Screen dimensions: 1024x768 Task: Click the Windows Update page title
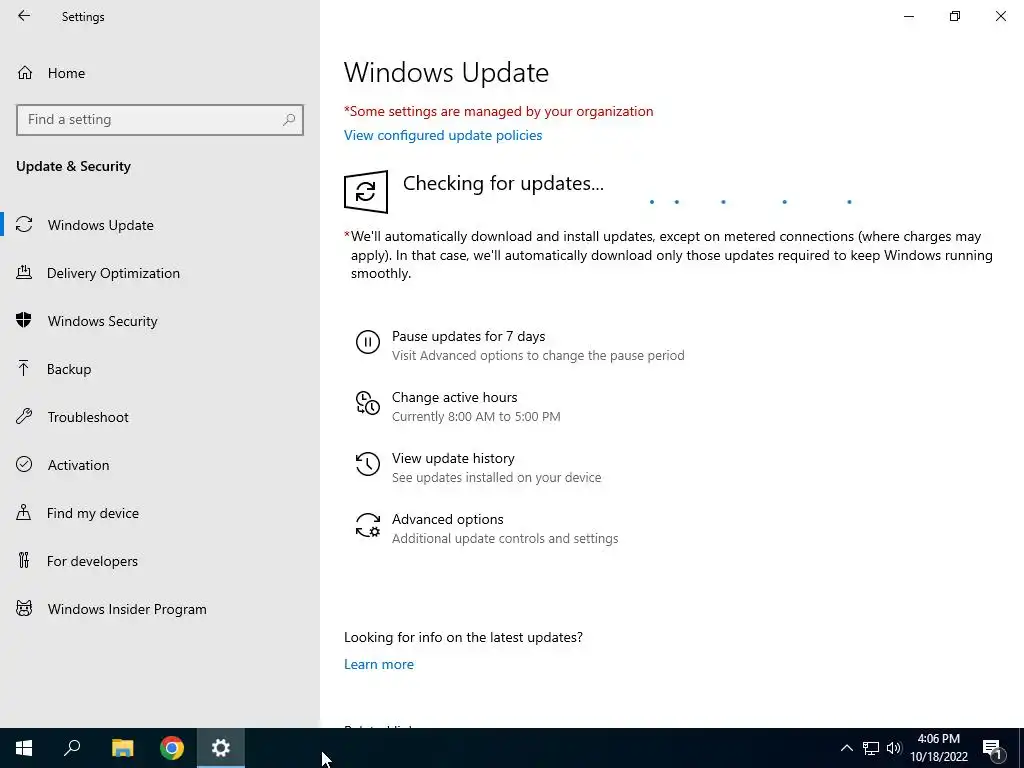tap(446, 72)
